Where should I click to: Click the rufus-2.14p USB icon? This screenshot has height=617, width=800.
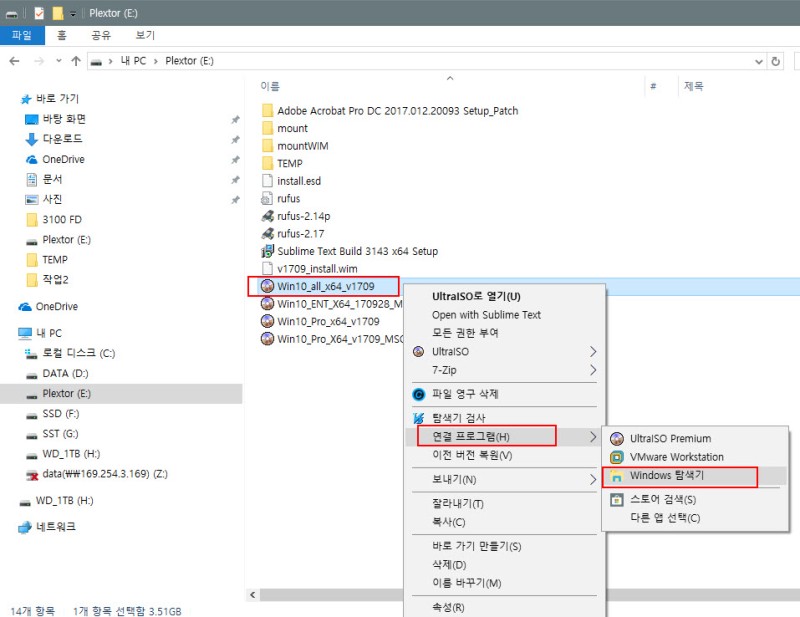tap(267, 216)
